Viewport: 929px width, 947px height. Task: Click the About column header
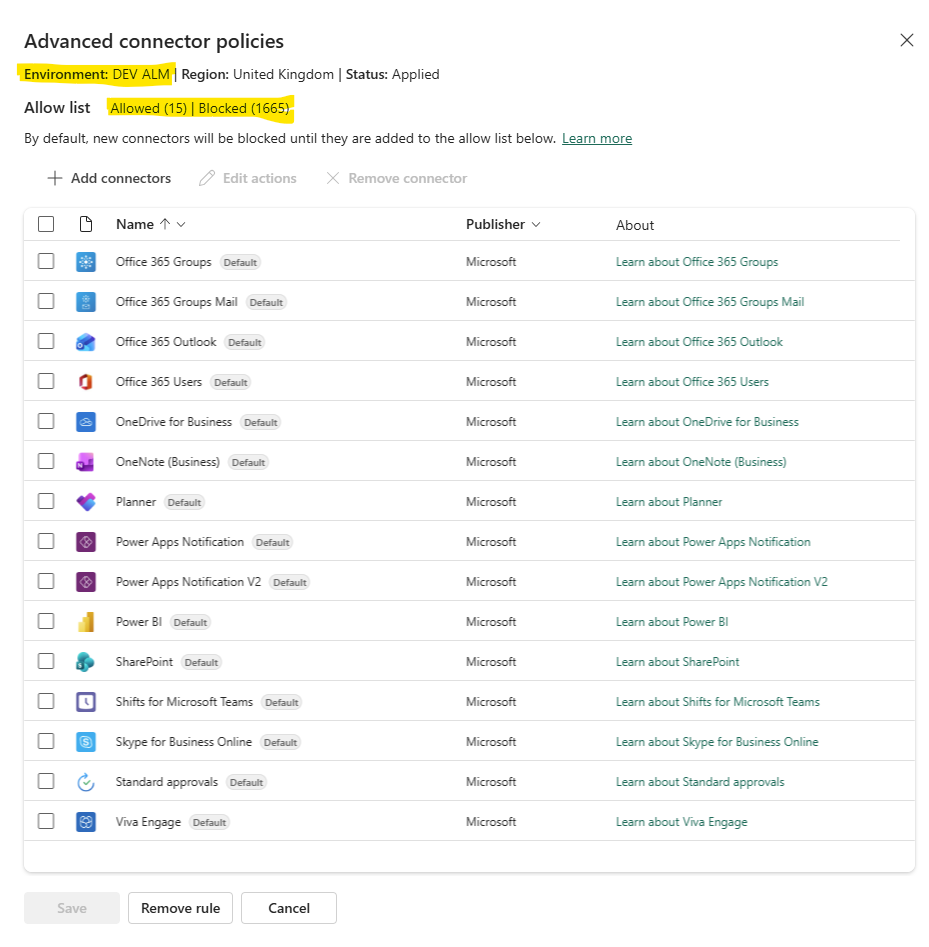tap(635, 225)
